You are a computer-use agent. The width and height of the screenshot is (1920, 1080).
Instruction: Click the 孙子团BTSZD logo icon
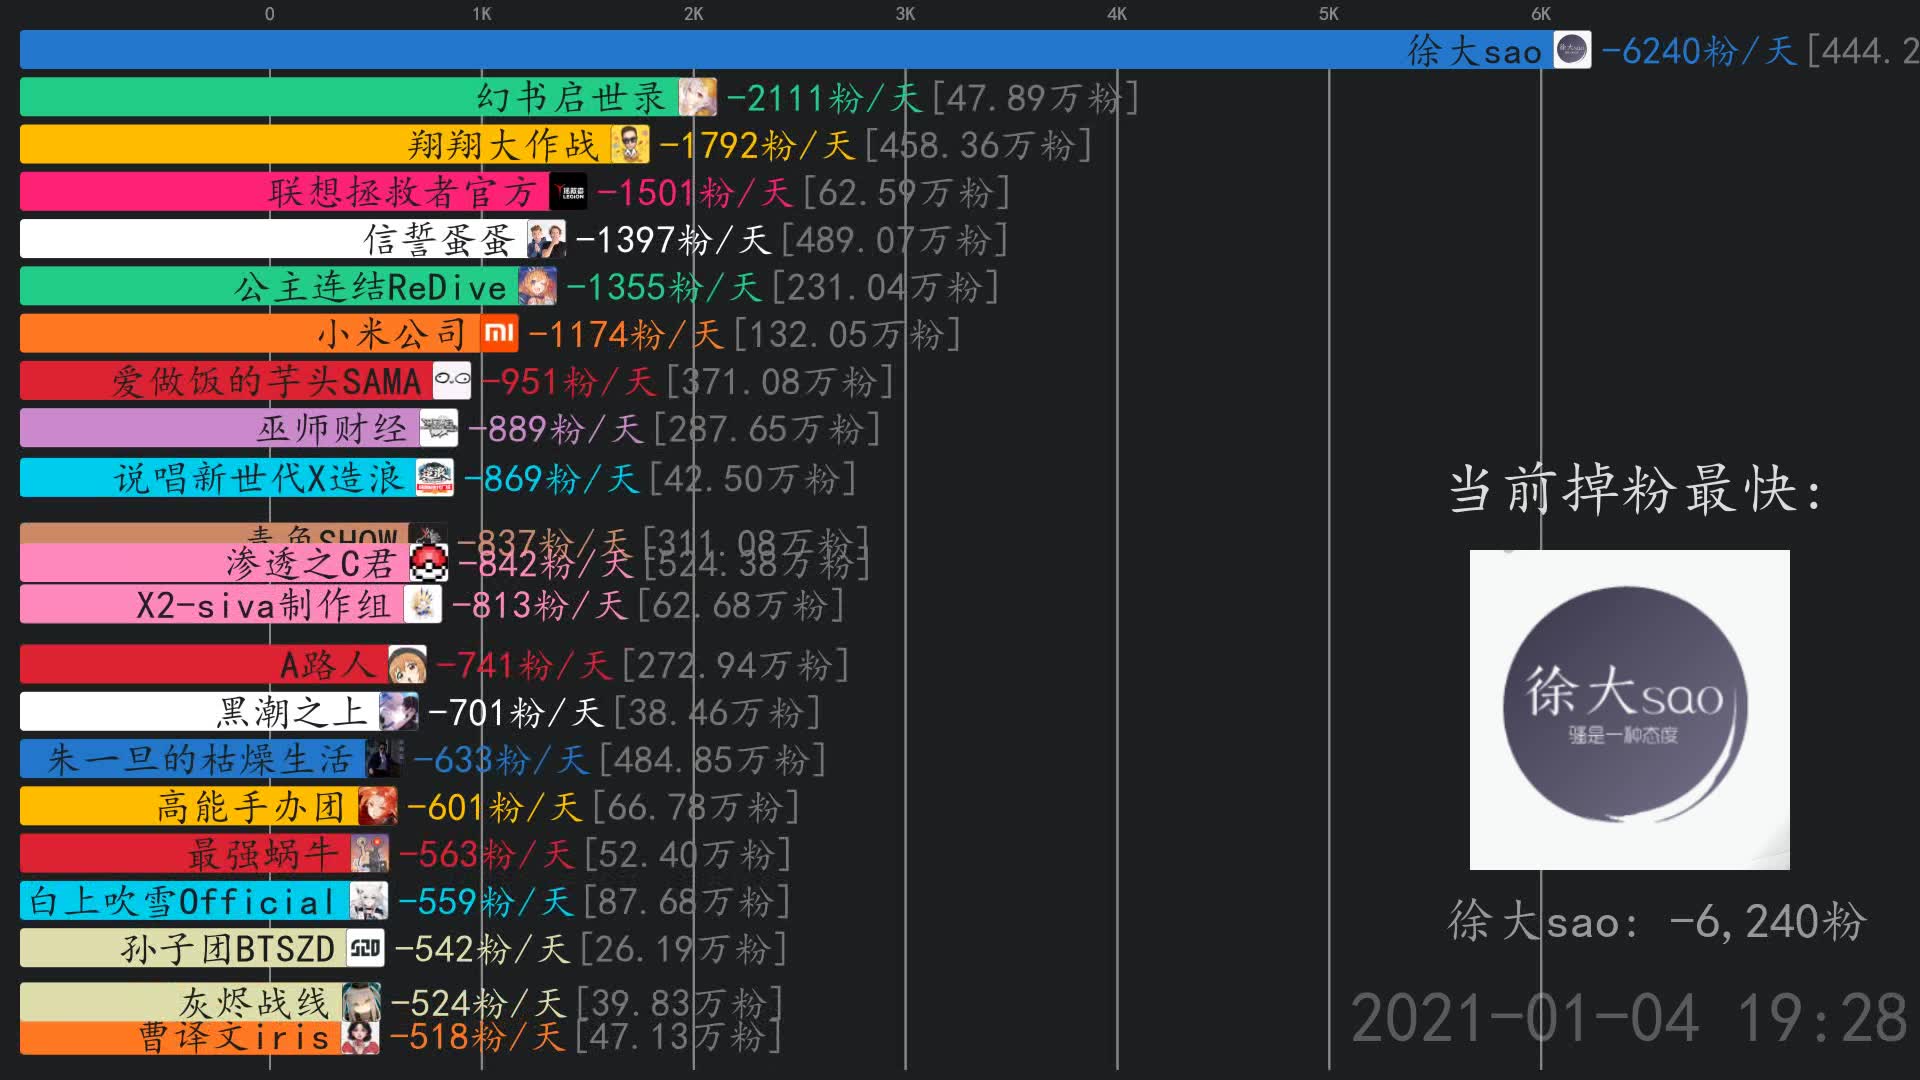point(365,948)
